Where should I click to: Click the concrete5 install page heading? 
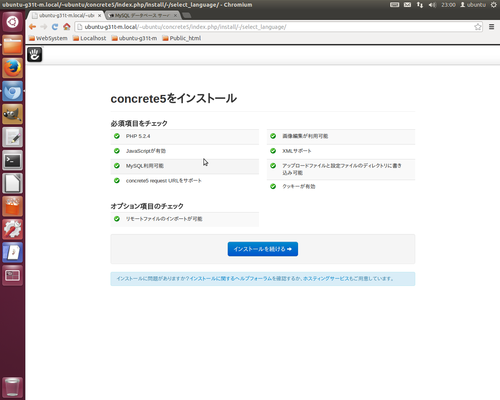pos(174,98)
